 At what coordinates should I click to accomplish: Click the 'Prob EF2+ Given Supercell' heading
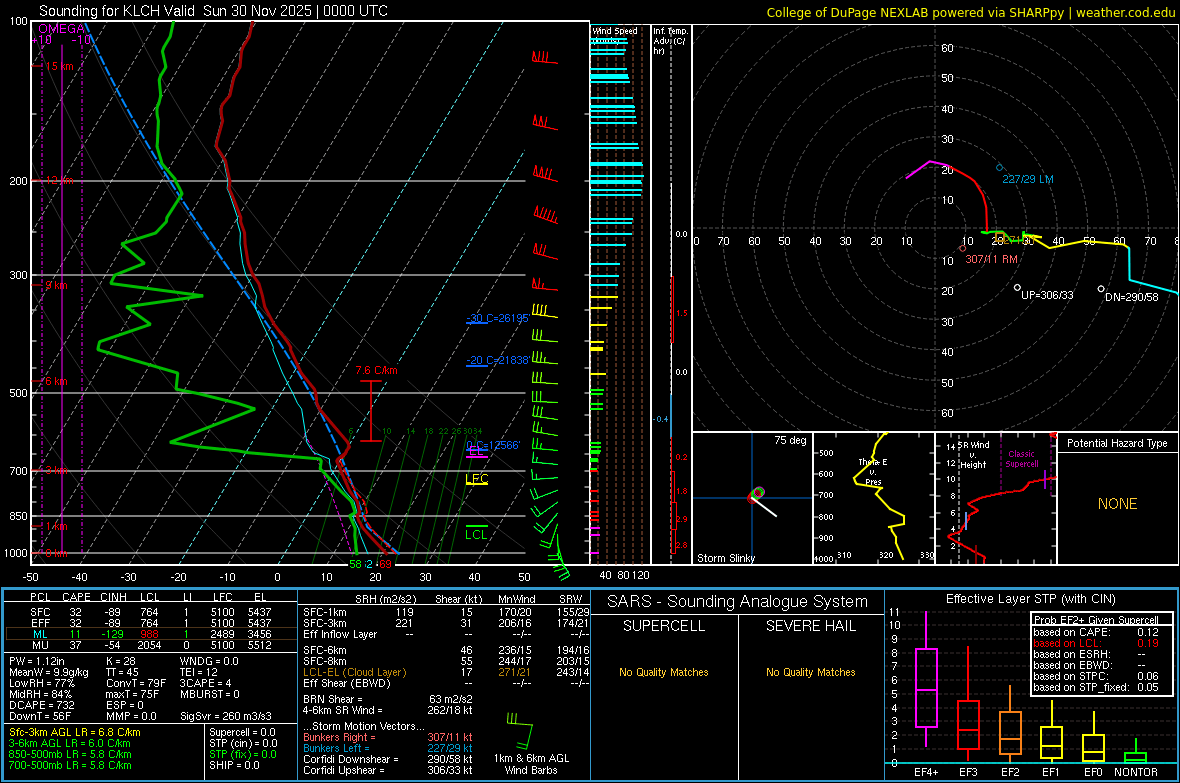[x=1096, y=620]
